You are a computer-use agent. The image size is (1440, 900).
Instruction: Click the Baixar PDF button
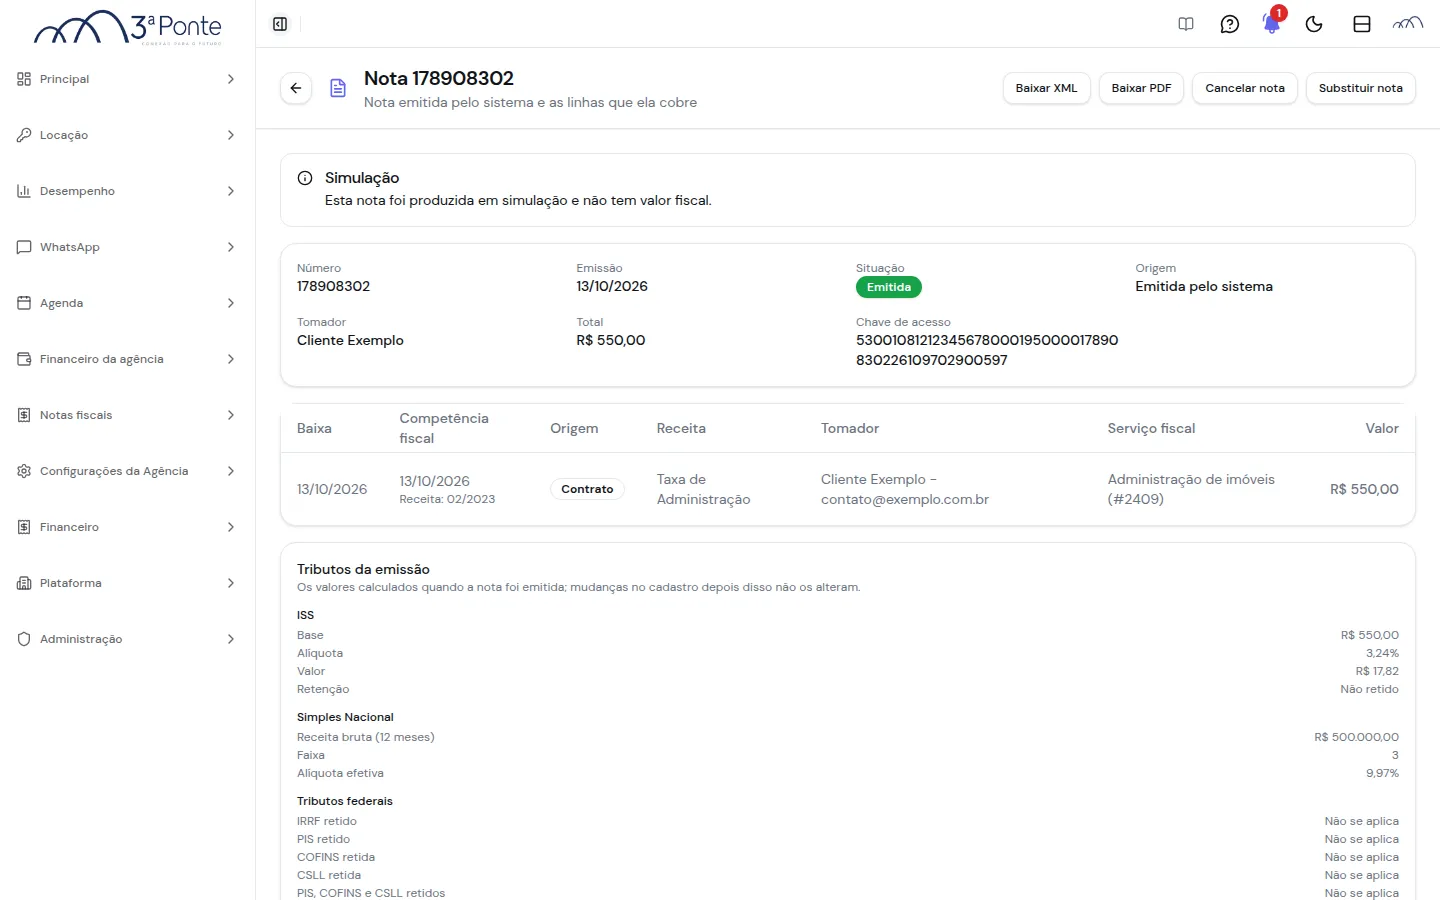1141,88
